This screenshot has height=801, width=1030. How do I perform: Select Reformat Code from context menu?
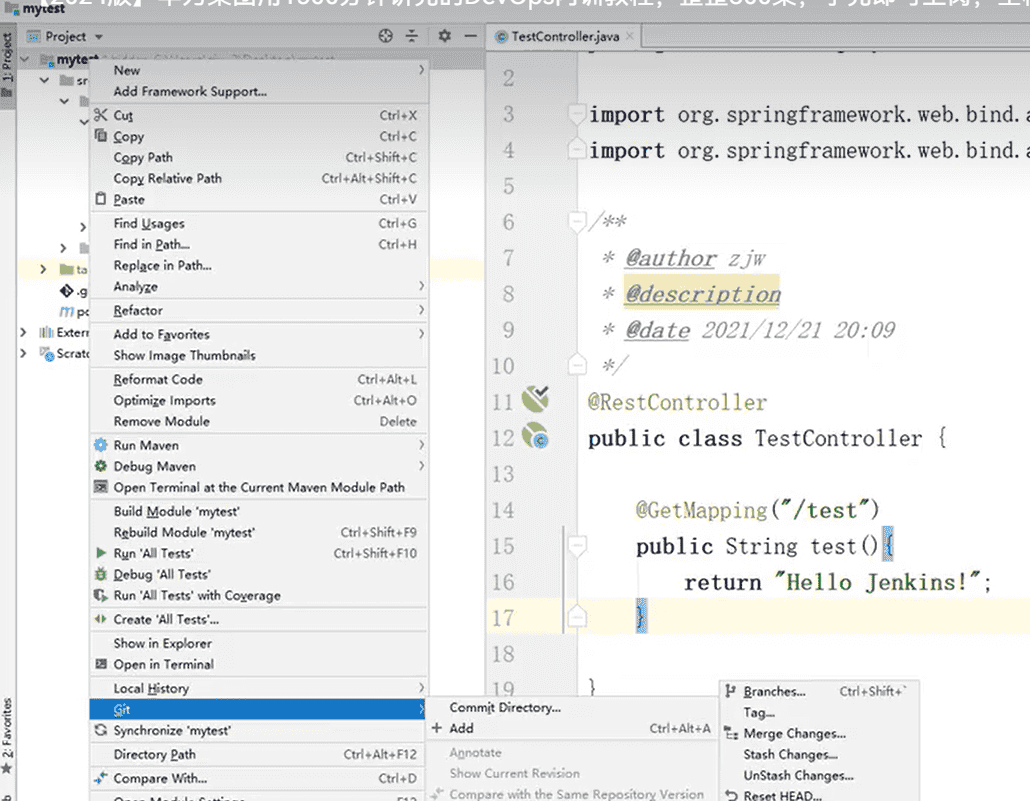[158, 379]
